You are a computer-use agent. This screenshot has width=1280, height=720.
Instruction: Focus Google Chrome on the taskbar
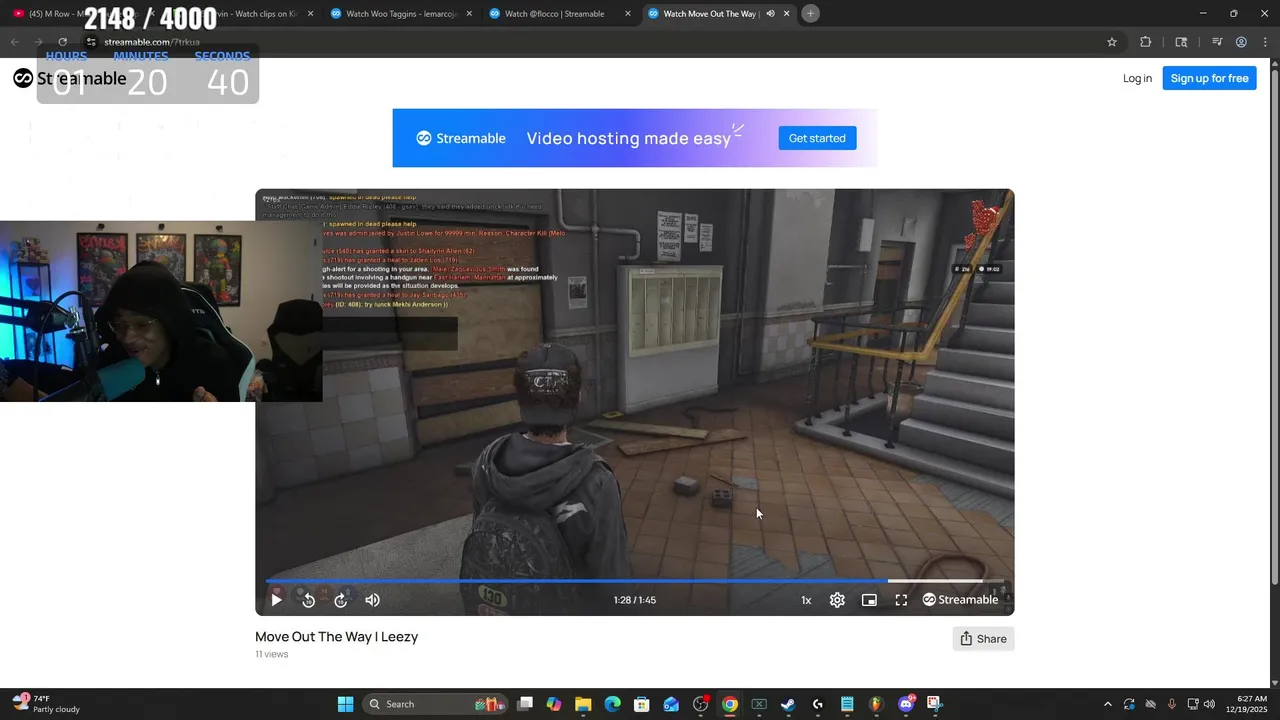(730, 704)
